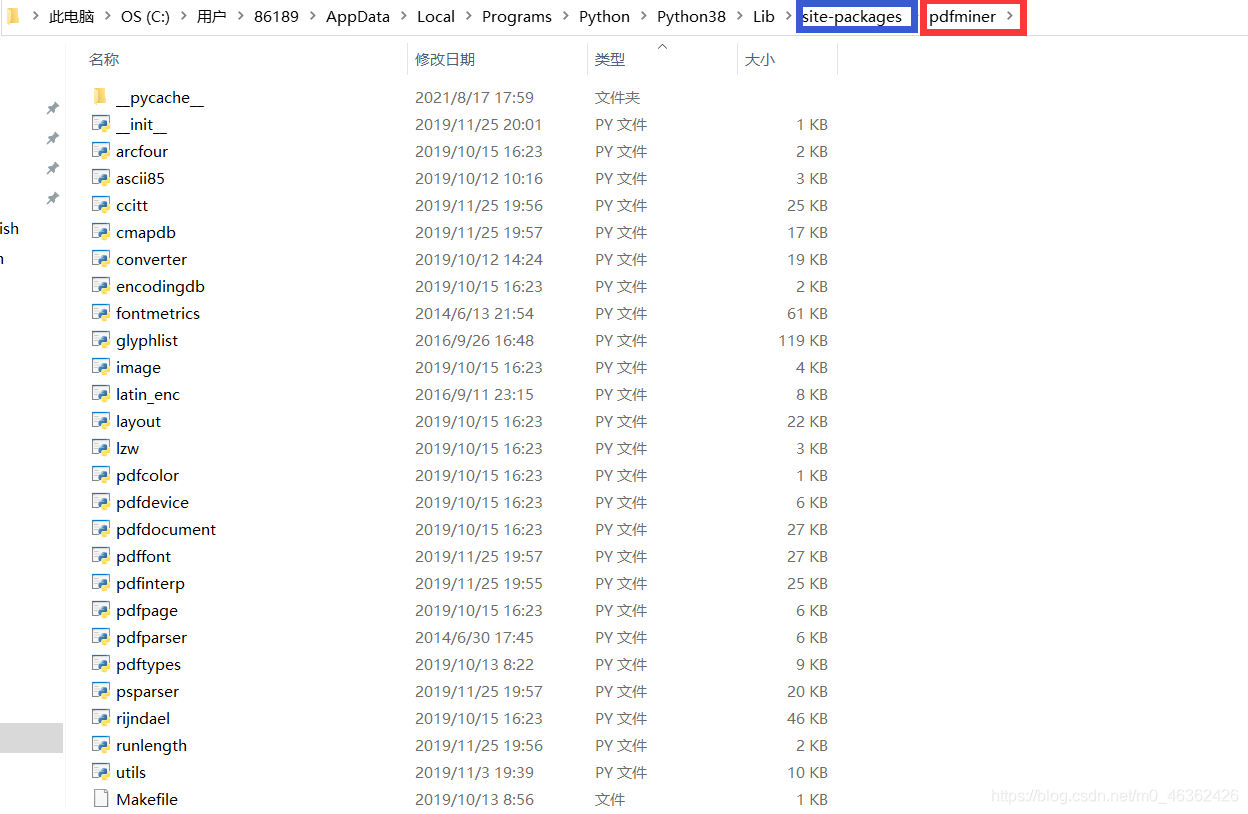Viewport: 1248px width, 814px height.
Task: Unpin the bottom pinned Quick Access item
Action: click(53, 199)
